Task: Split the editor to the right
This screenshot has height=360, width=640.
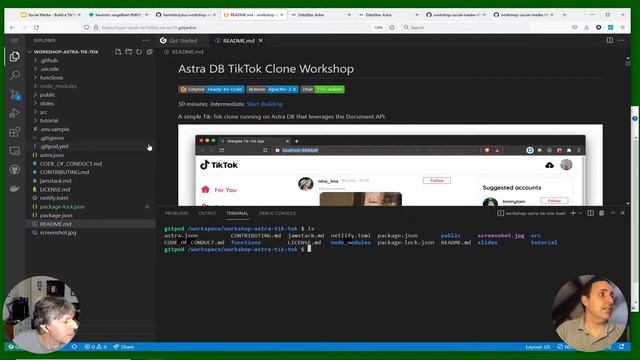Action: 609,40
